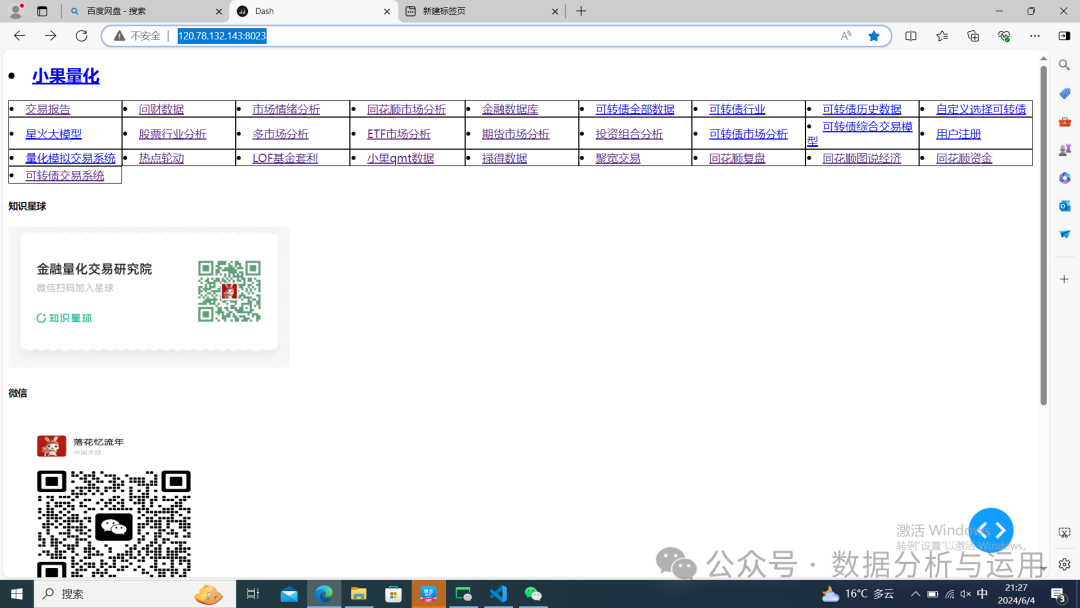Open the Collections icon
The height and width of the screenshot is (608, 1080).
click(973, 36)
